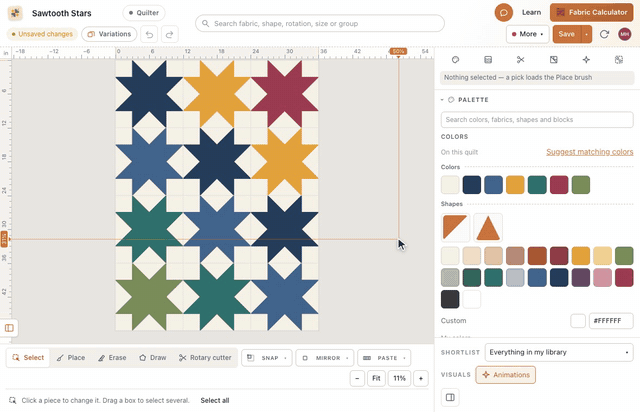Click Suggest matching colors link

[590, 152]
